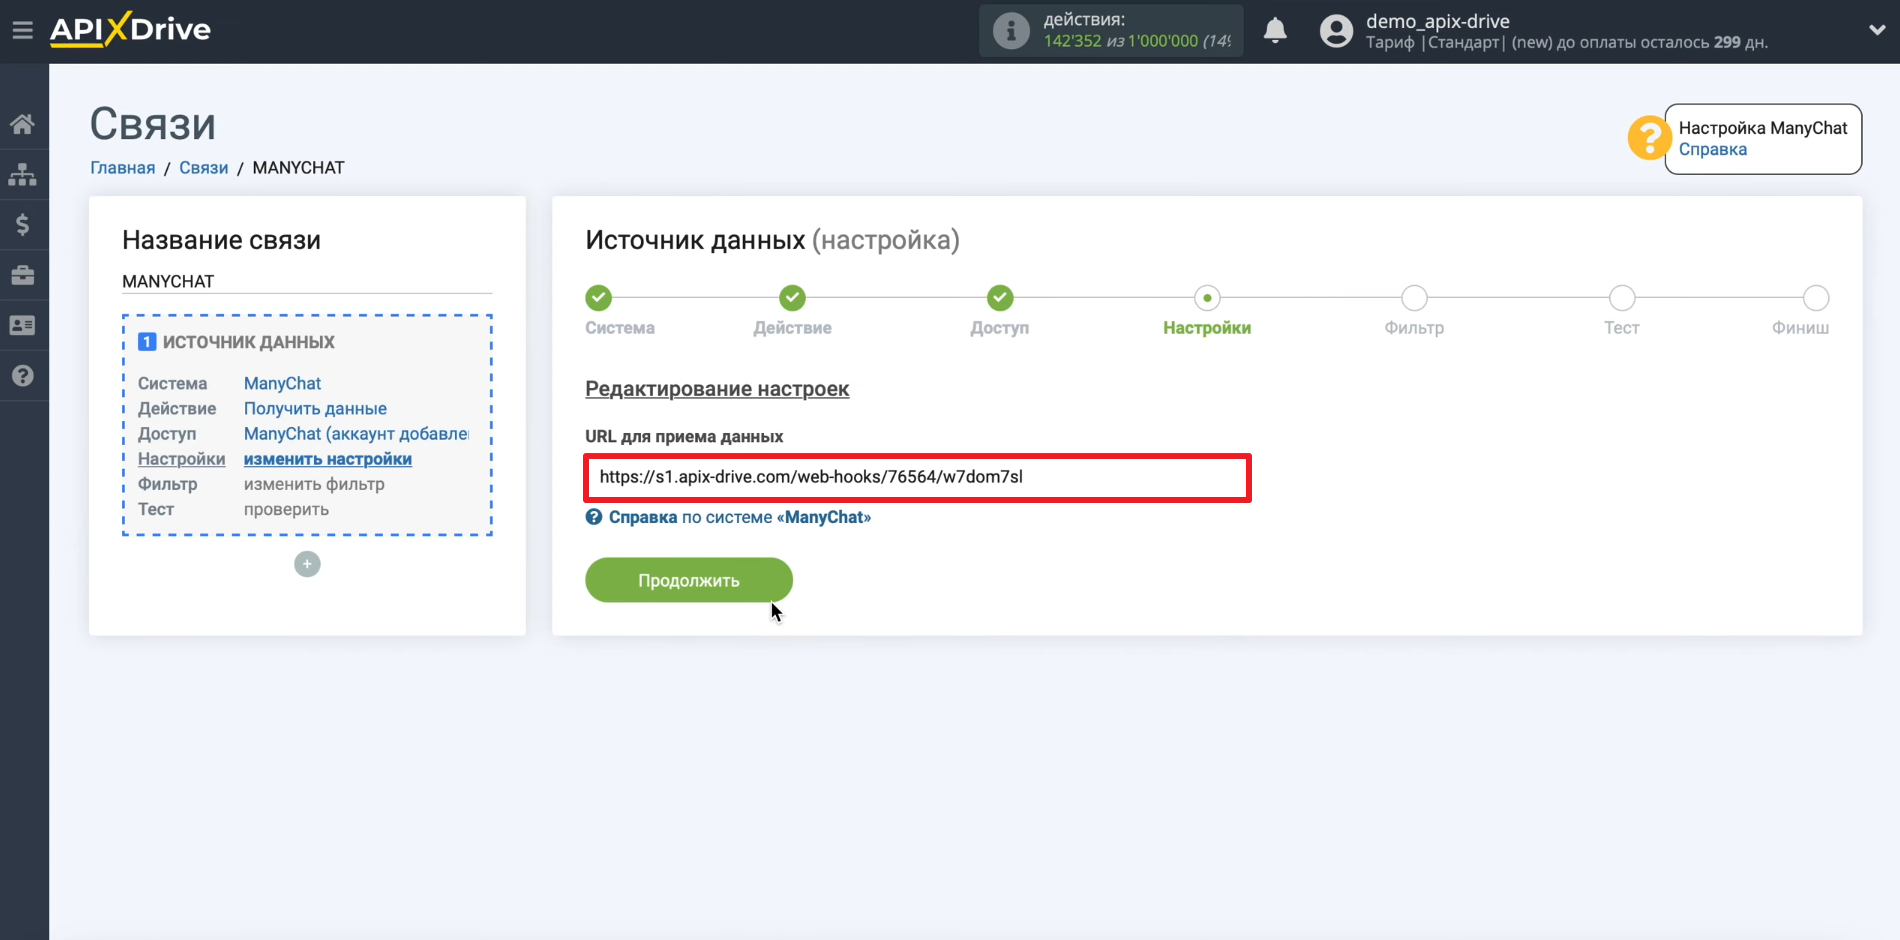Screen dimensions: 1900x940
Task: Click the actions info icon
Action: point(1011,31)
